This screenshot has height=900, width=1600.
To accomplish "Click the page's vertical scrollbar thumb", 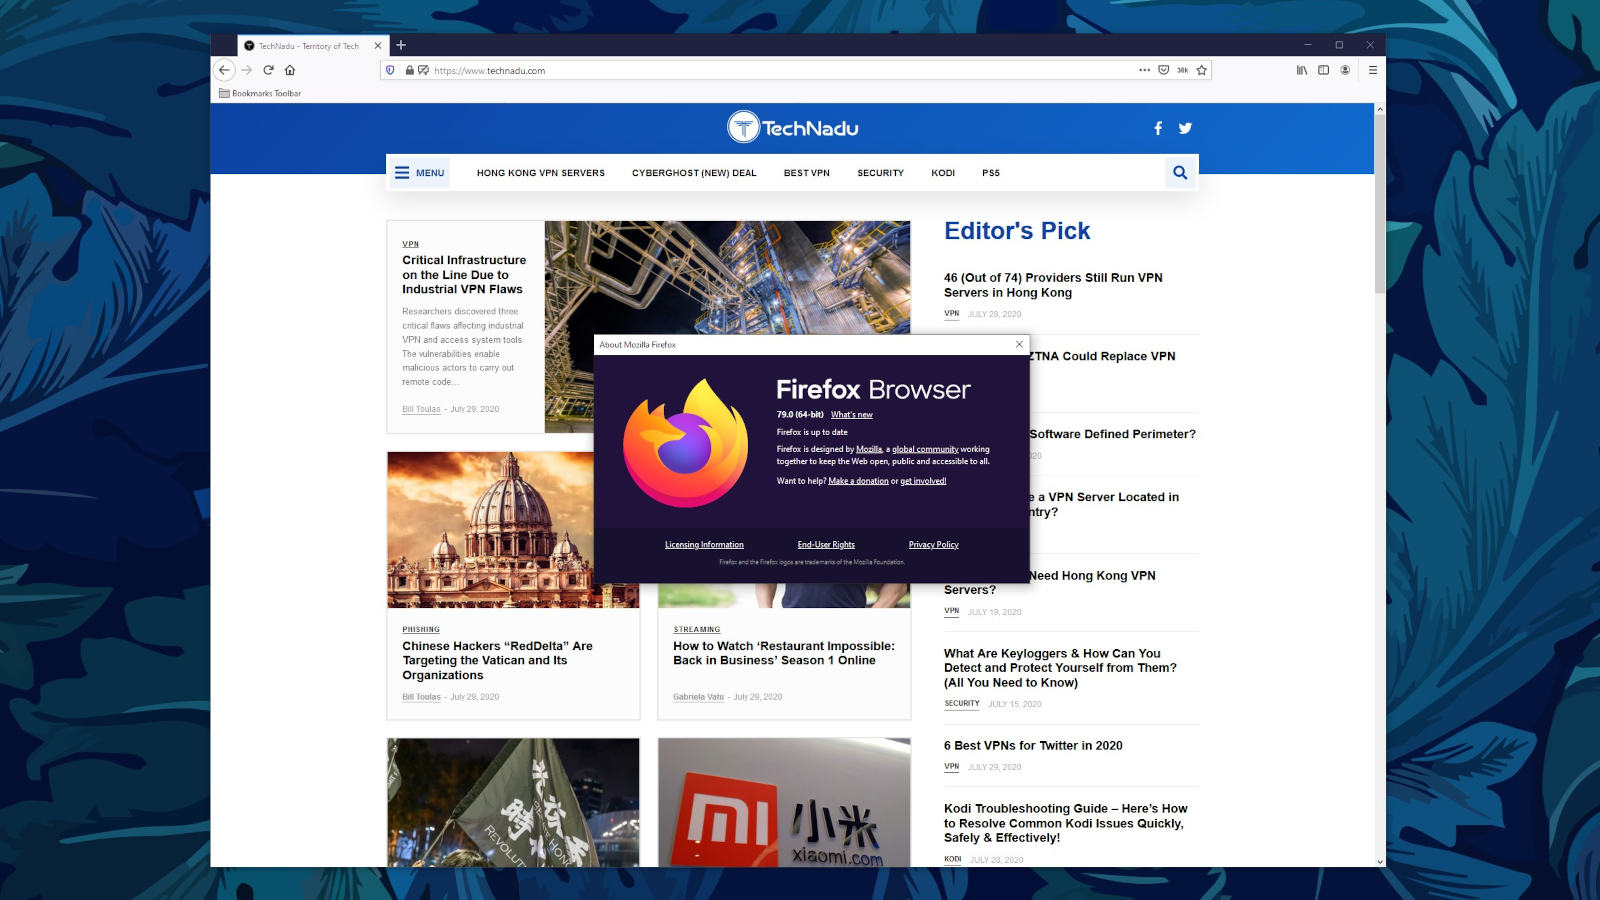I will (x=1380, y=204).
